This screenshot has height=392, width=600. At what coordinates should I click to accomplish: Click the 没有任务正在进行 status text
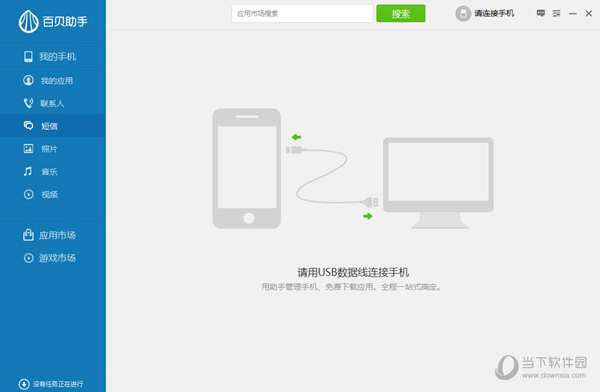[x=58, y=384]
